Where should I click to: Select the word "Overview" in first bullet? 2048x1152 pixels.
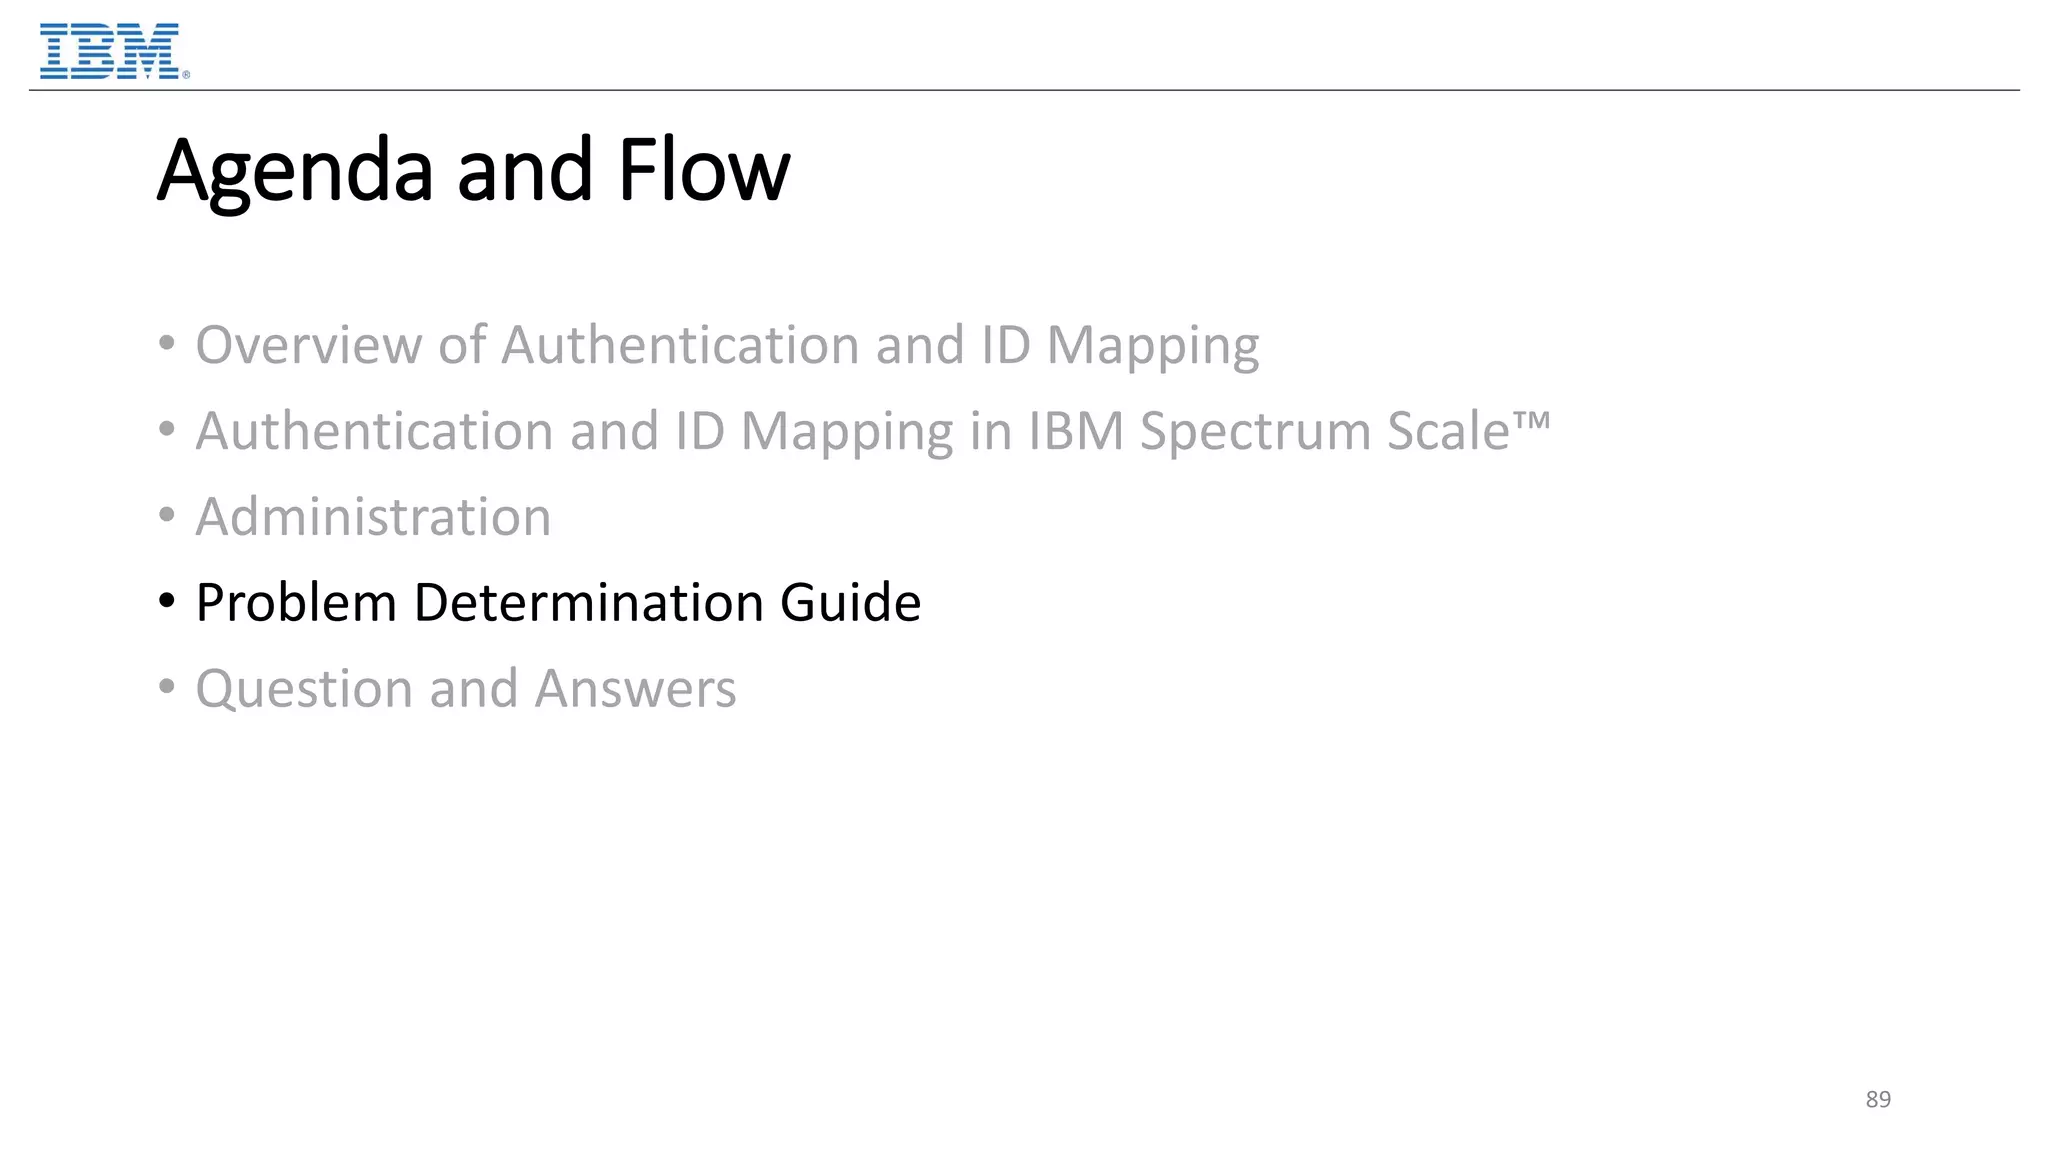pyautogui.click(x=308, y=345)
